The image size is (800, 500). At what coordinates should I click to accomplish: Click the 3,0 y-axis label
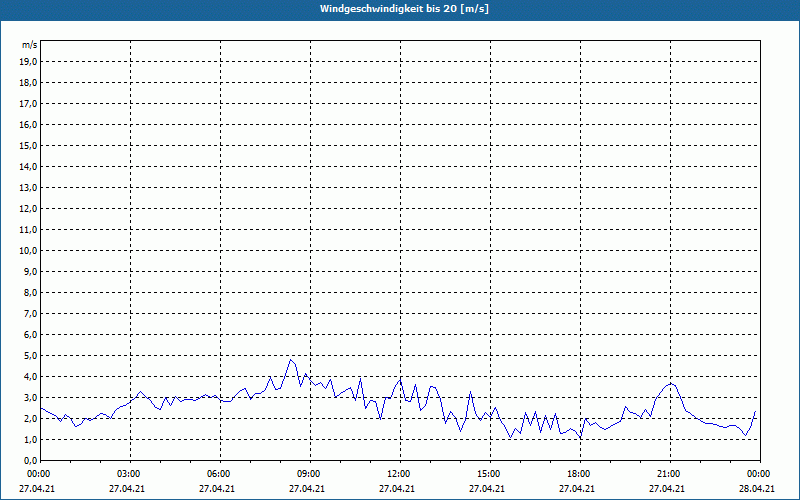31,397
